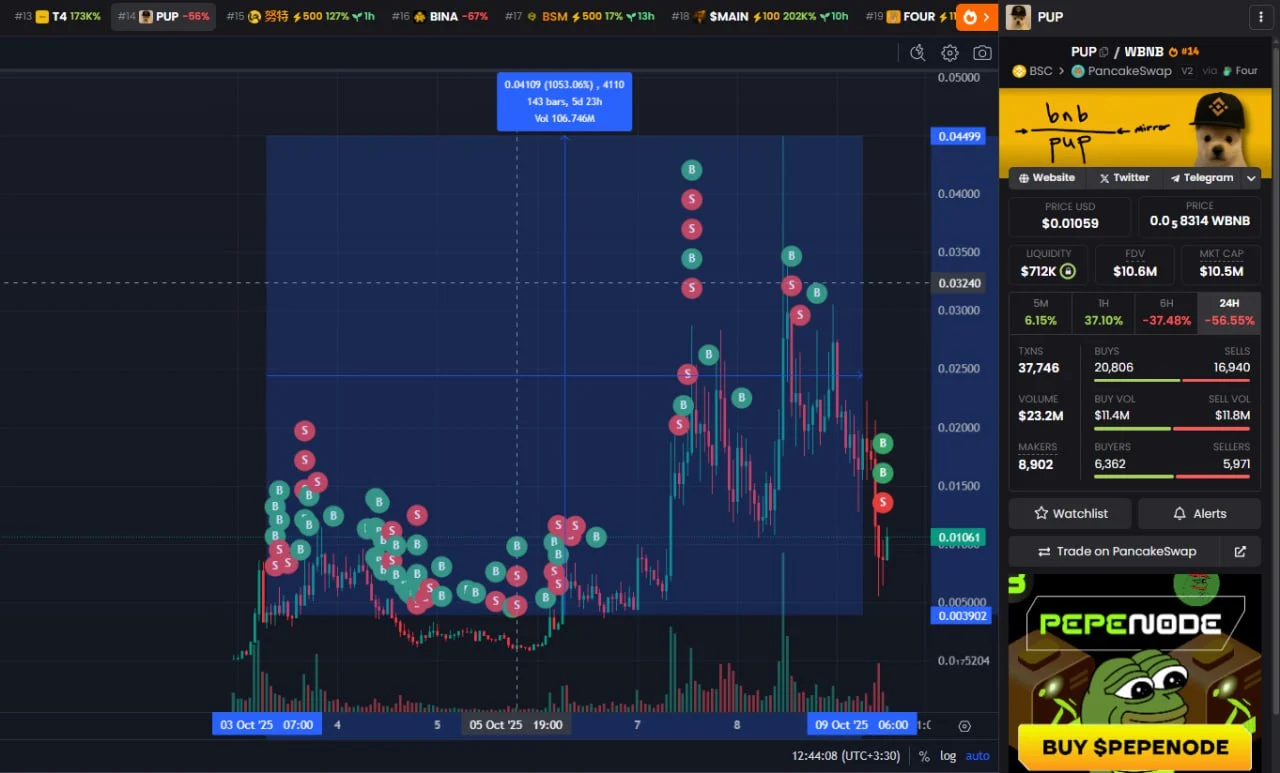Expand more social links chevron
This screenshot has height=773, width=1280.
click(x=1251, y=178)
